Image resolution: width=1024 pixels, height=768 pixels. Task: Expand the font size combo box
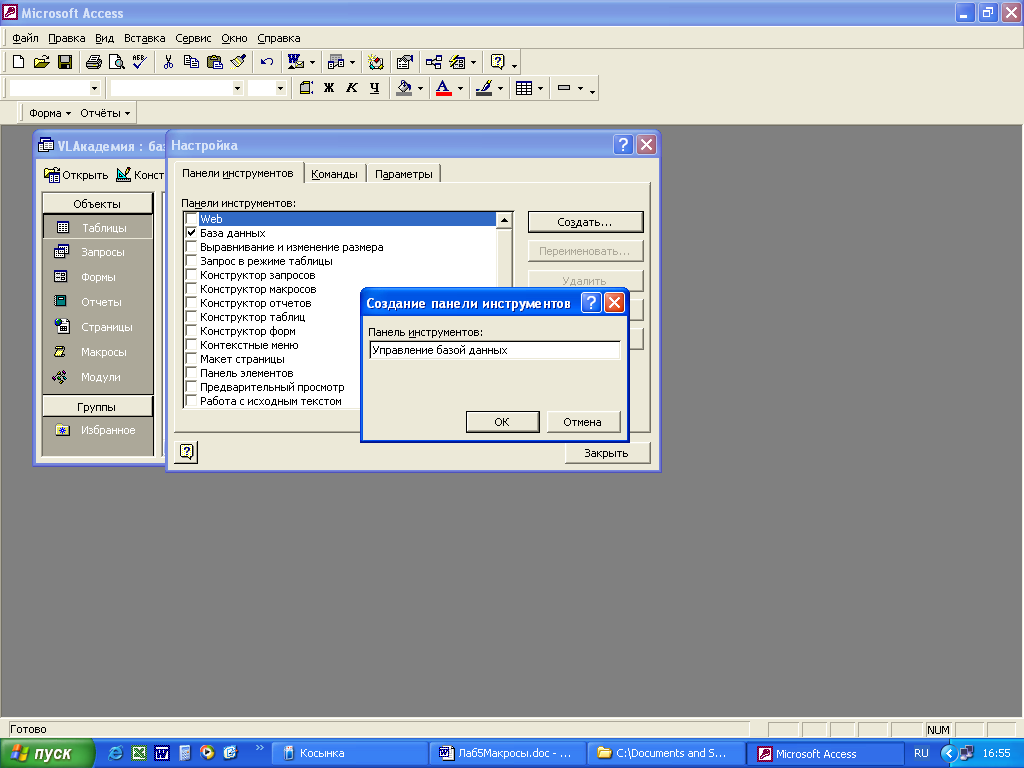point(280,88)
